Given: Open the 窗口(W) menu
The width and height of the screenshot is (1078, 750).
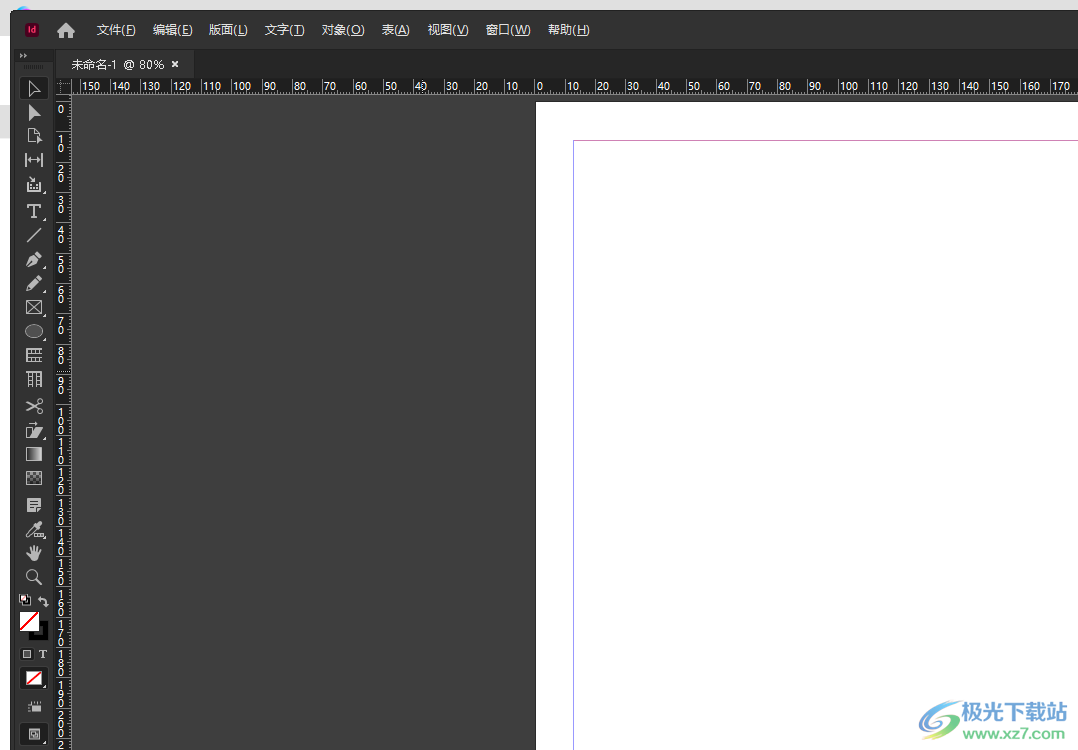Looking at the screenshot, I should 508,30.
